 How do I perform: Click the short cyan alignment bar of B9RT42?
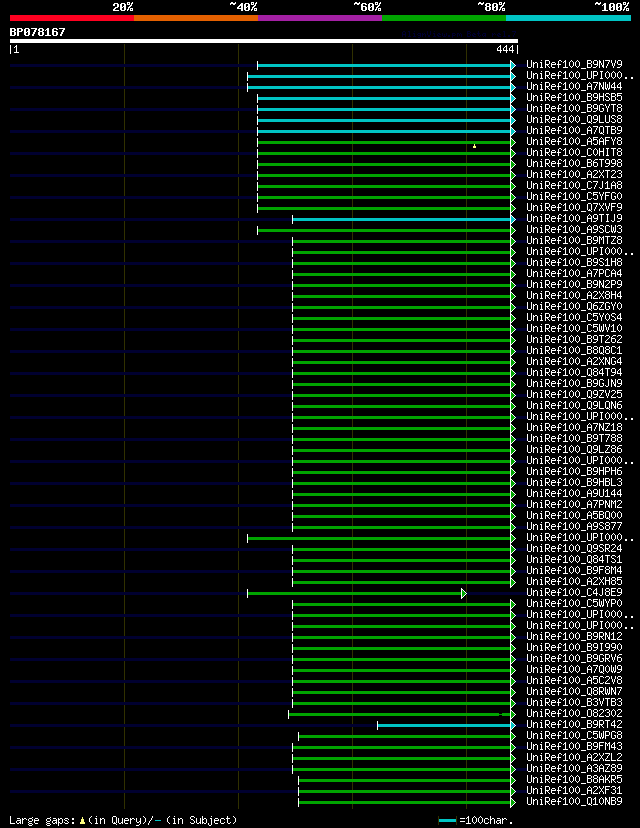tap(444, 726)
